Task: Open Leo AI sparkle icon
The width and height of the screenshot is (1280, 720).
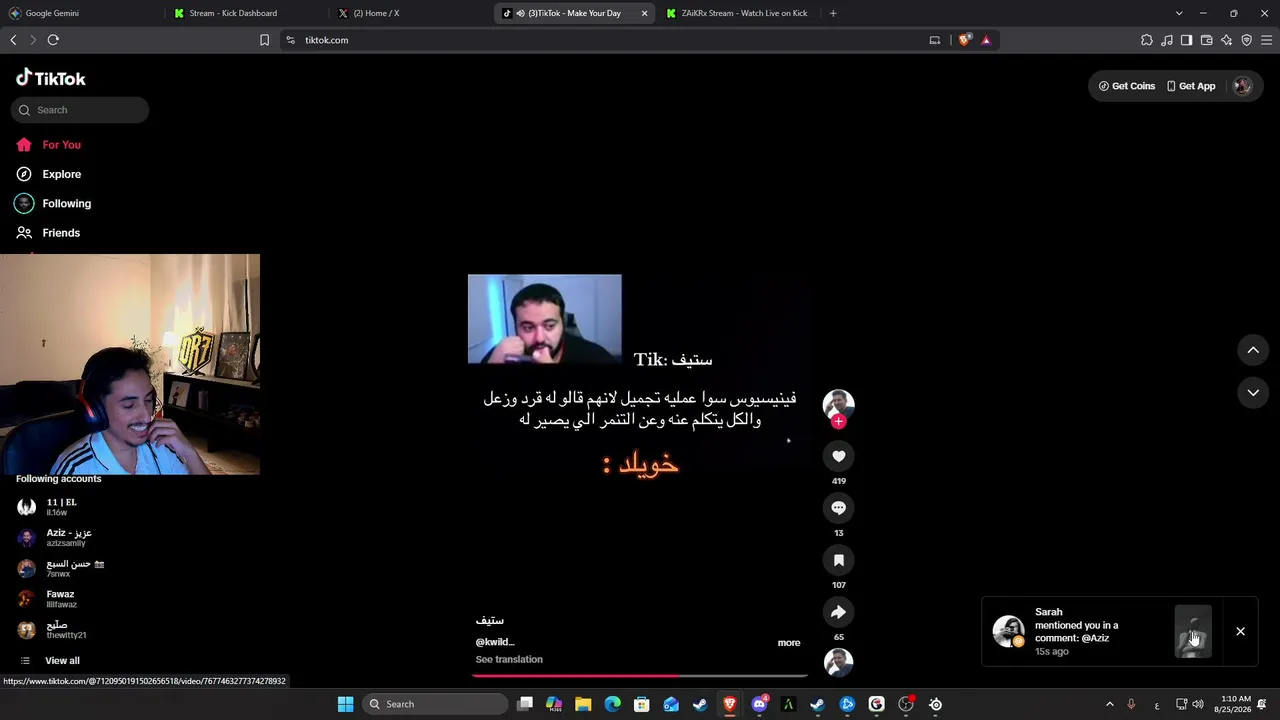Action: [1226, 40]
